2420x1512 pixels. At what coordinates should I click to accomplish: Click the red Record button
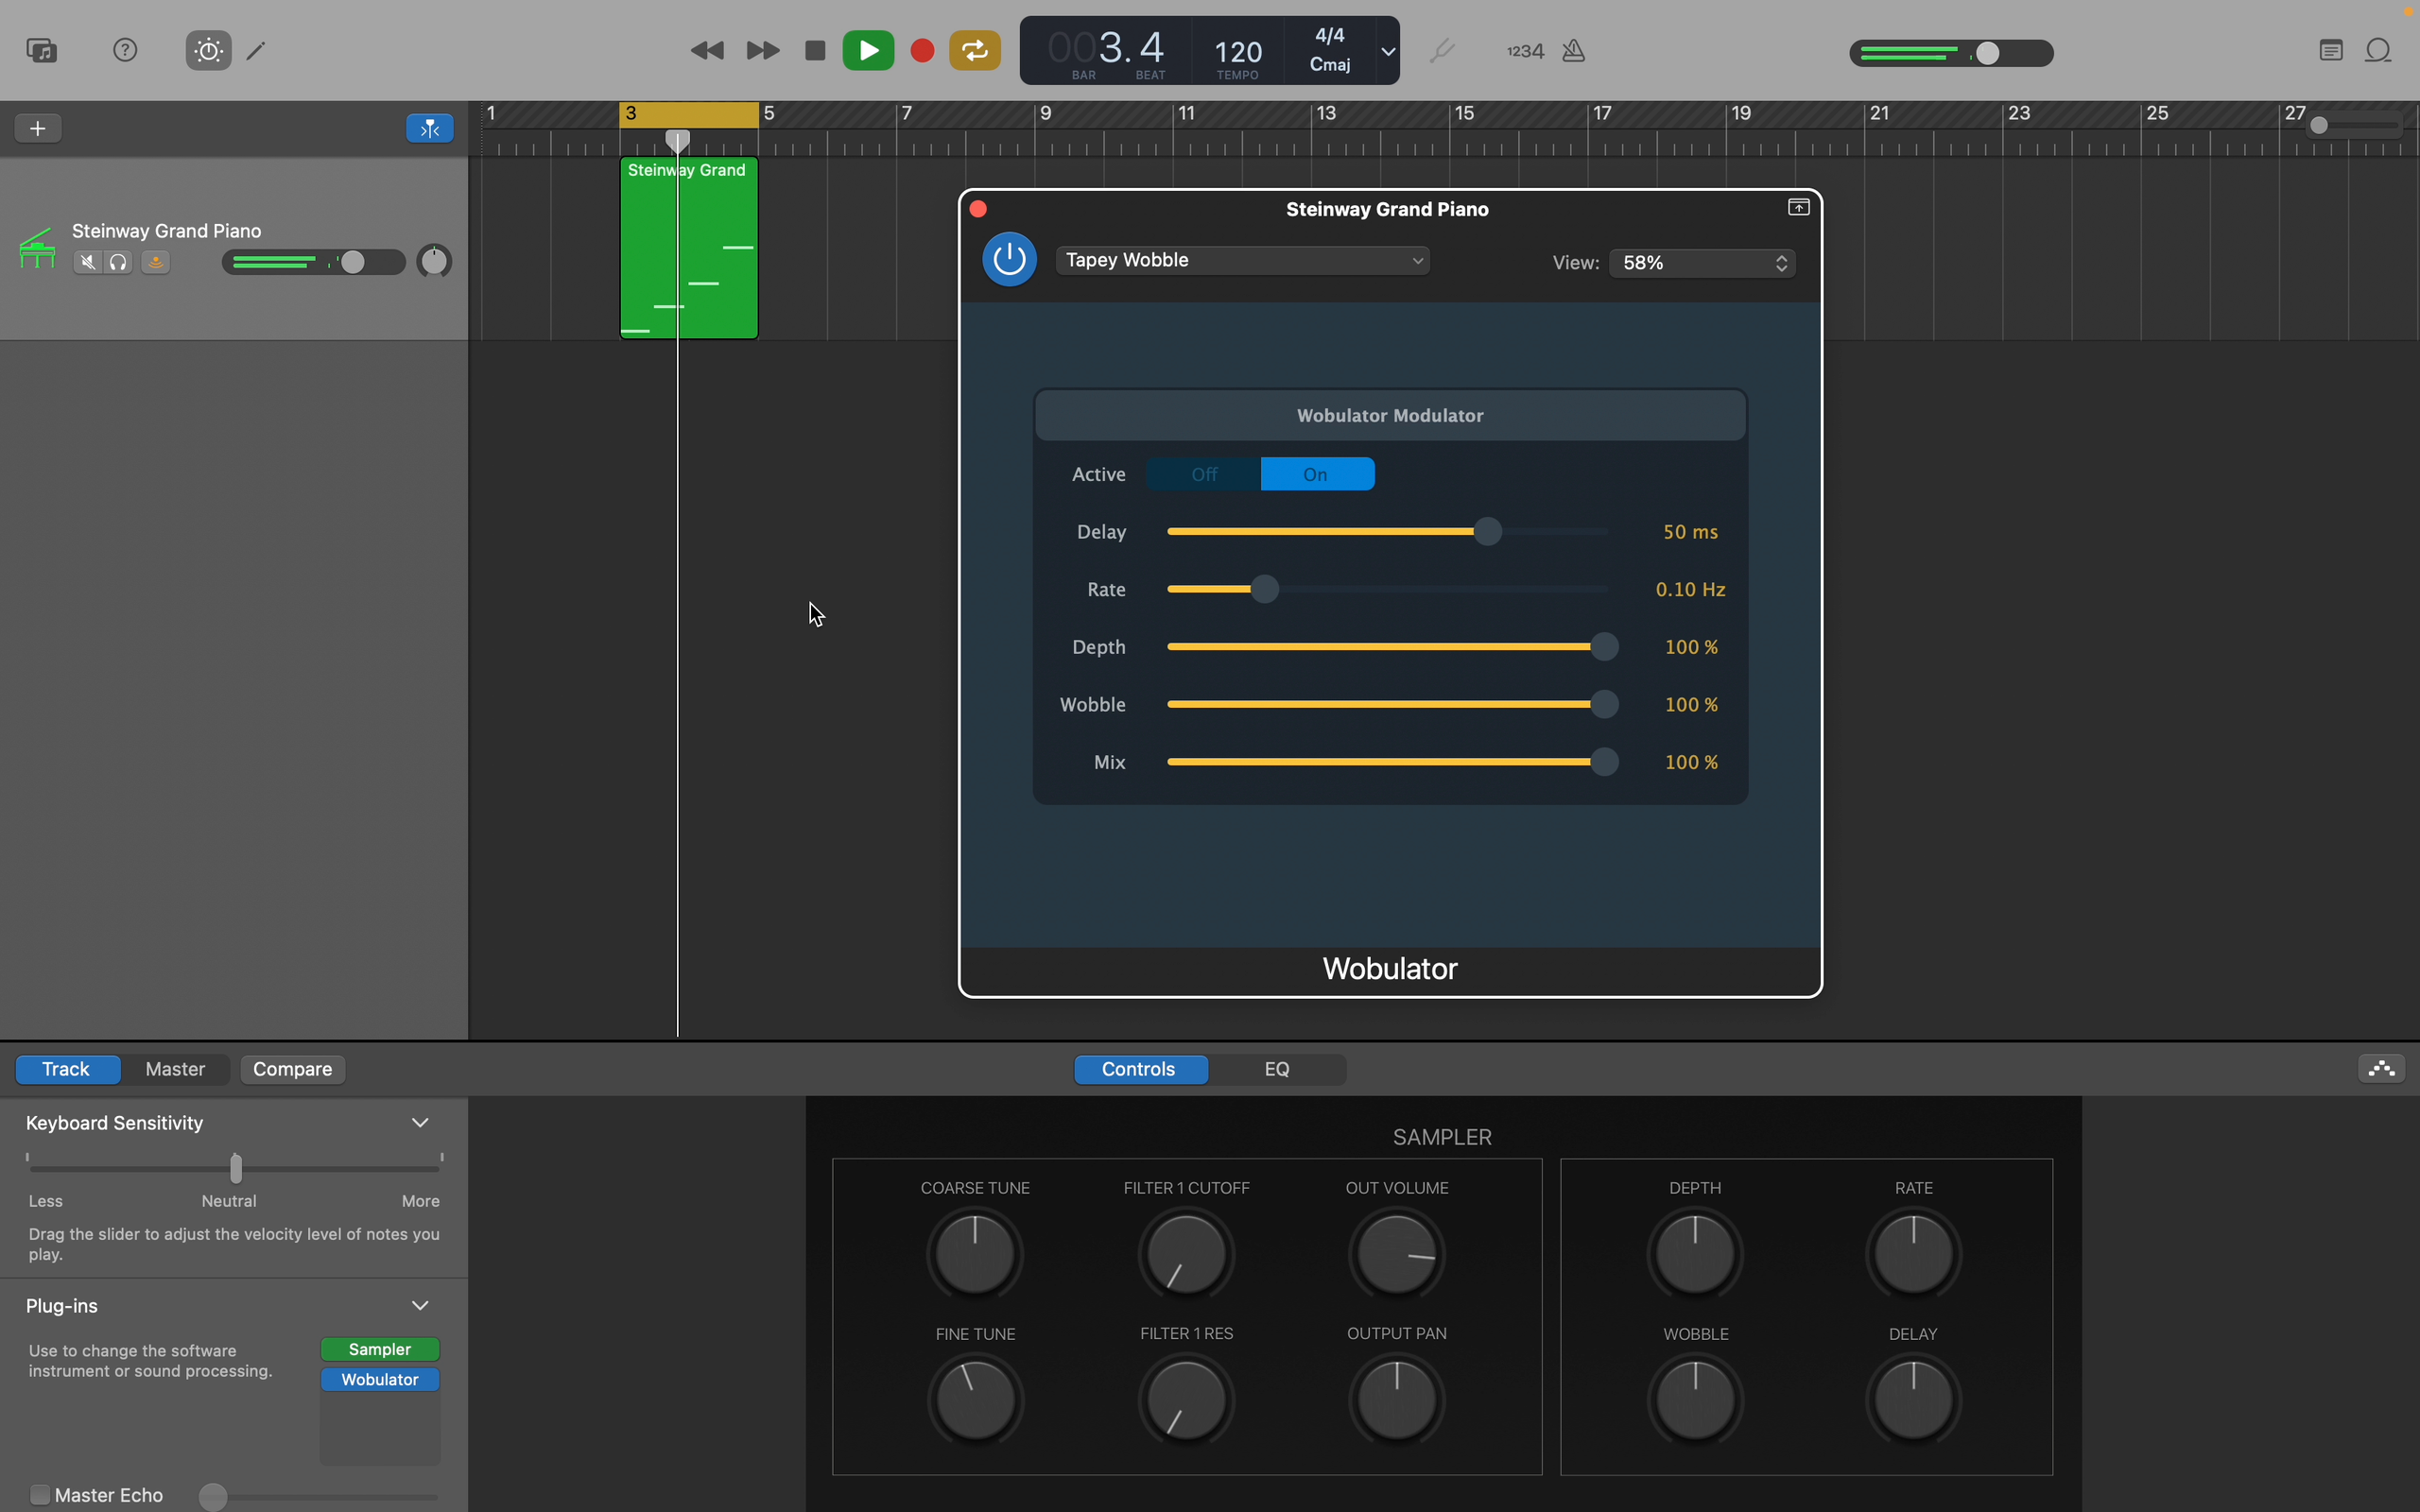922,51
